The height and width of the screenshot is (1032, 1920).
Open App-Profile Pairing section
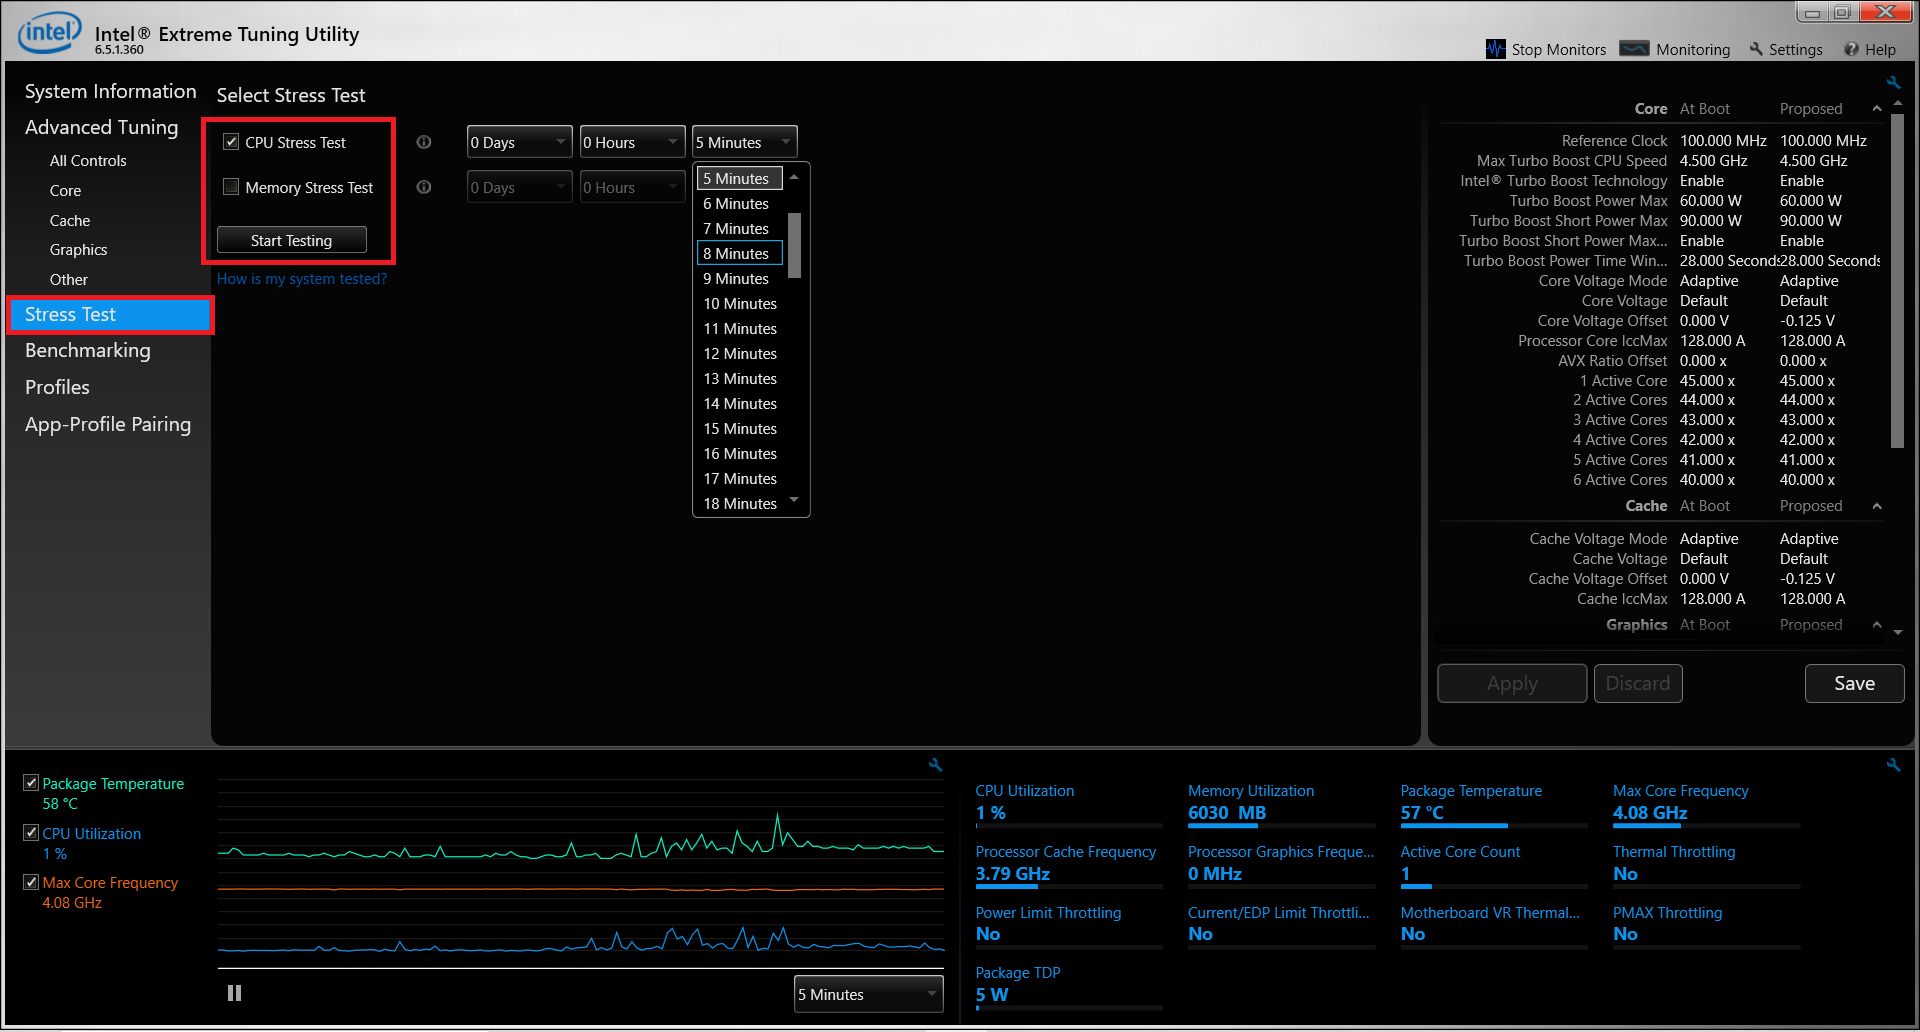click(108, 424)
